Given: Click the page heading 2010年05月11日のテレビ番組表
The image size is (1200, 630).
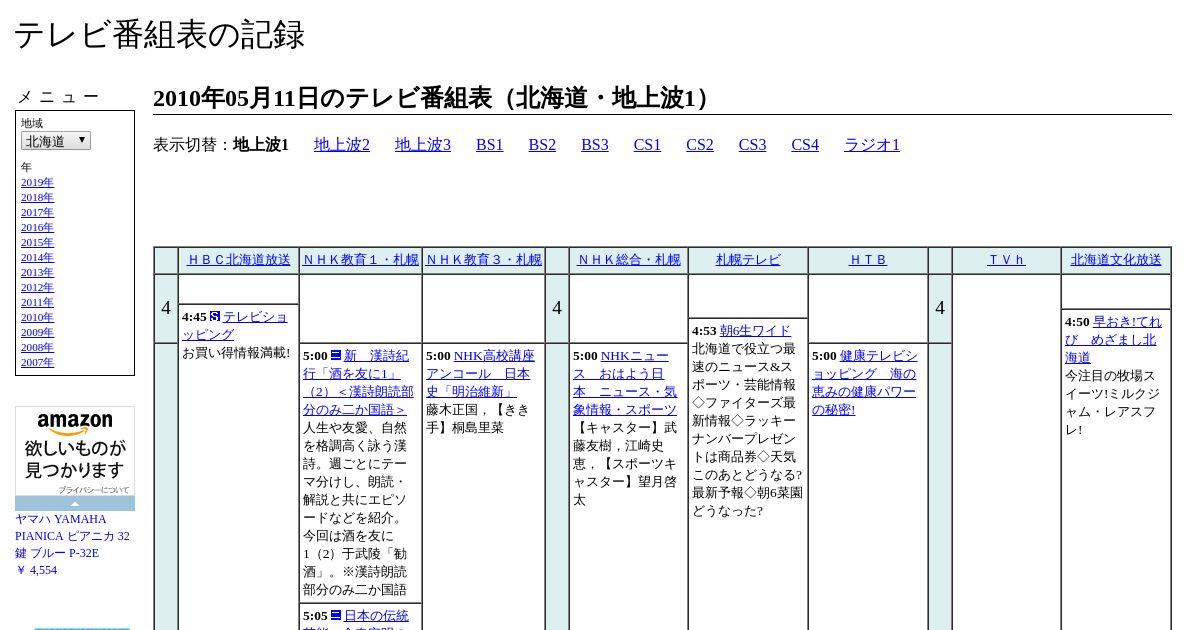Looking at the screenshot, I should (435, 98).
